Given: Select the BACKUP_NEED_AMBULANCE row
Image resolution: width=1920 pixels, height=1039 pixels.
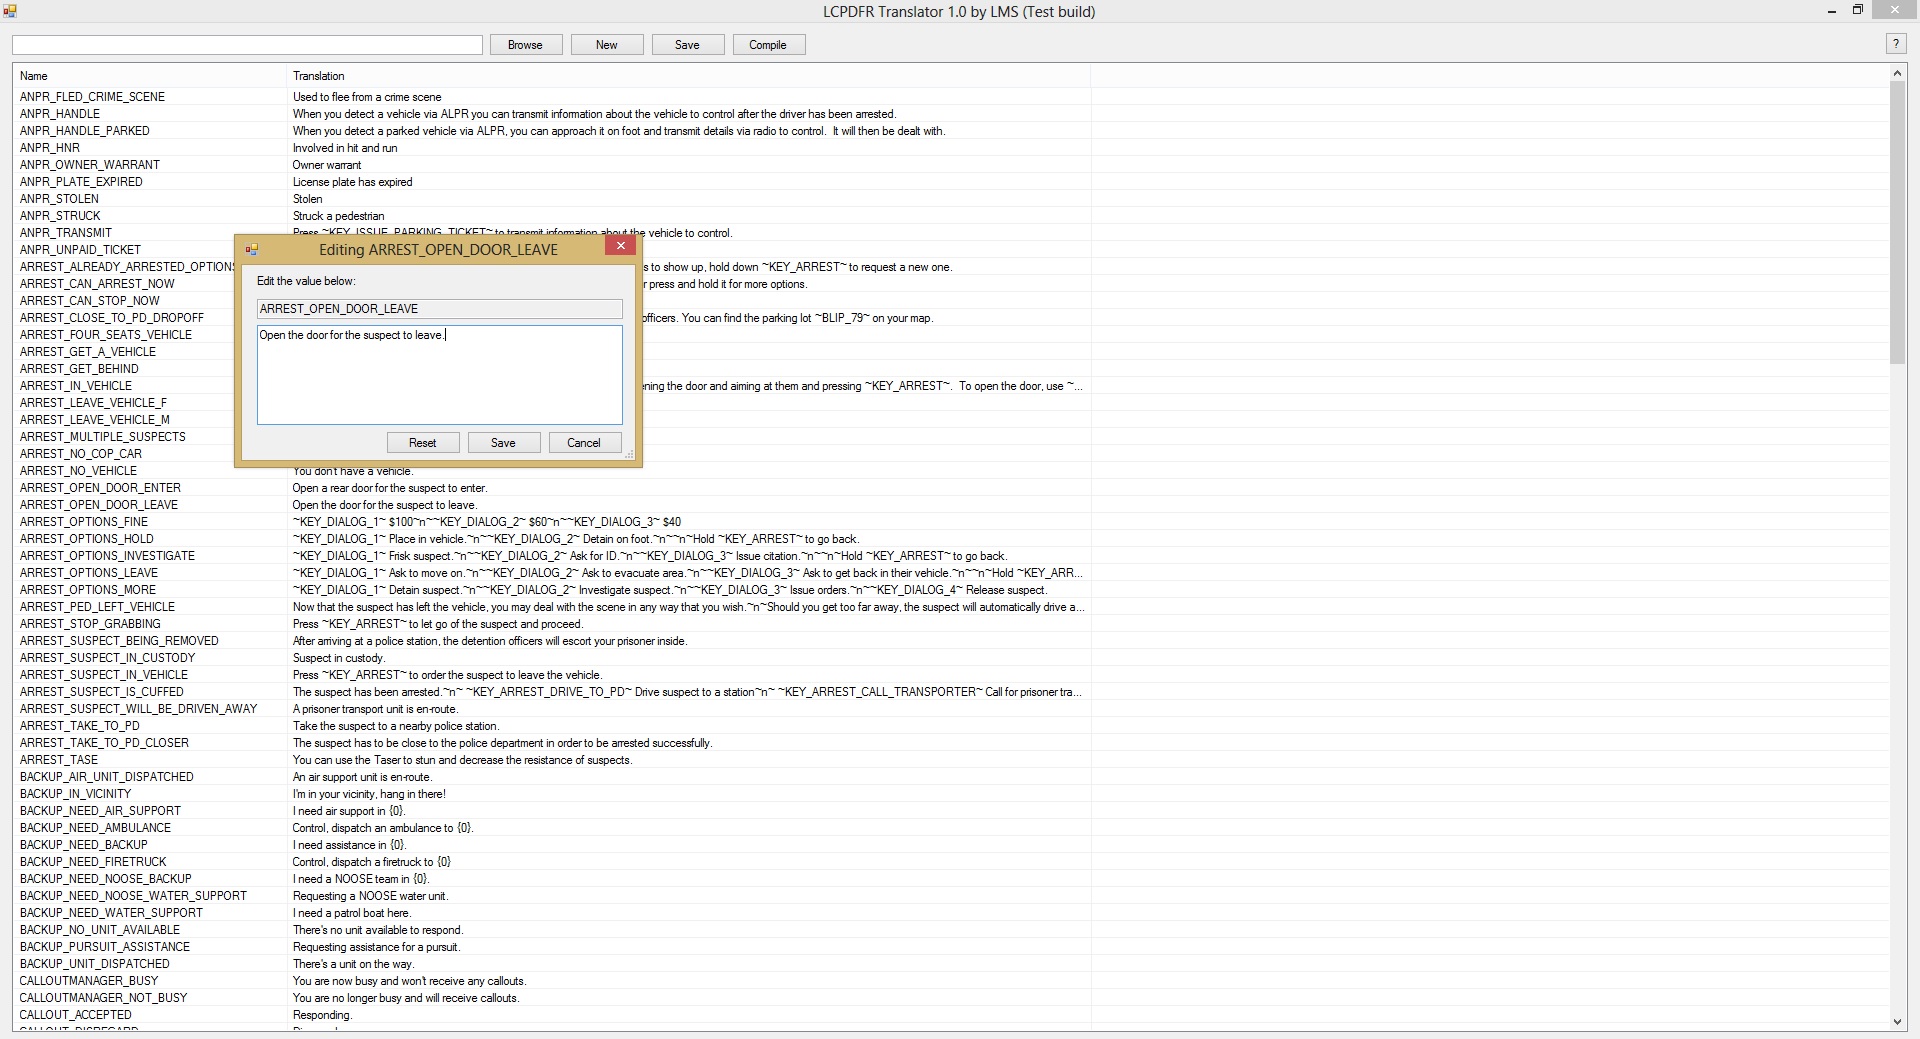Looking at the screenshot, I should tap(96, 828).
